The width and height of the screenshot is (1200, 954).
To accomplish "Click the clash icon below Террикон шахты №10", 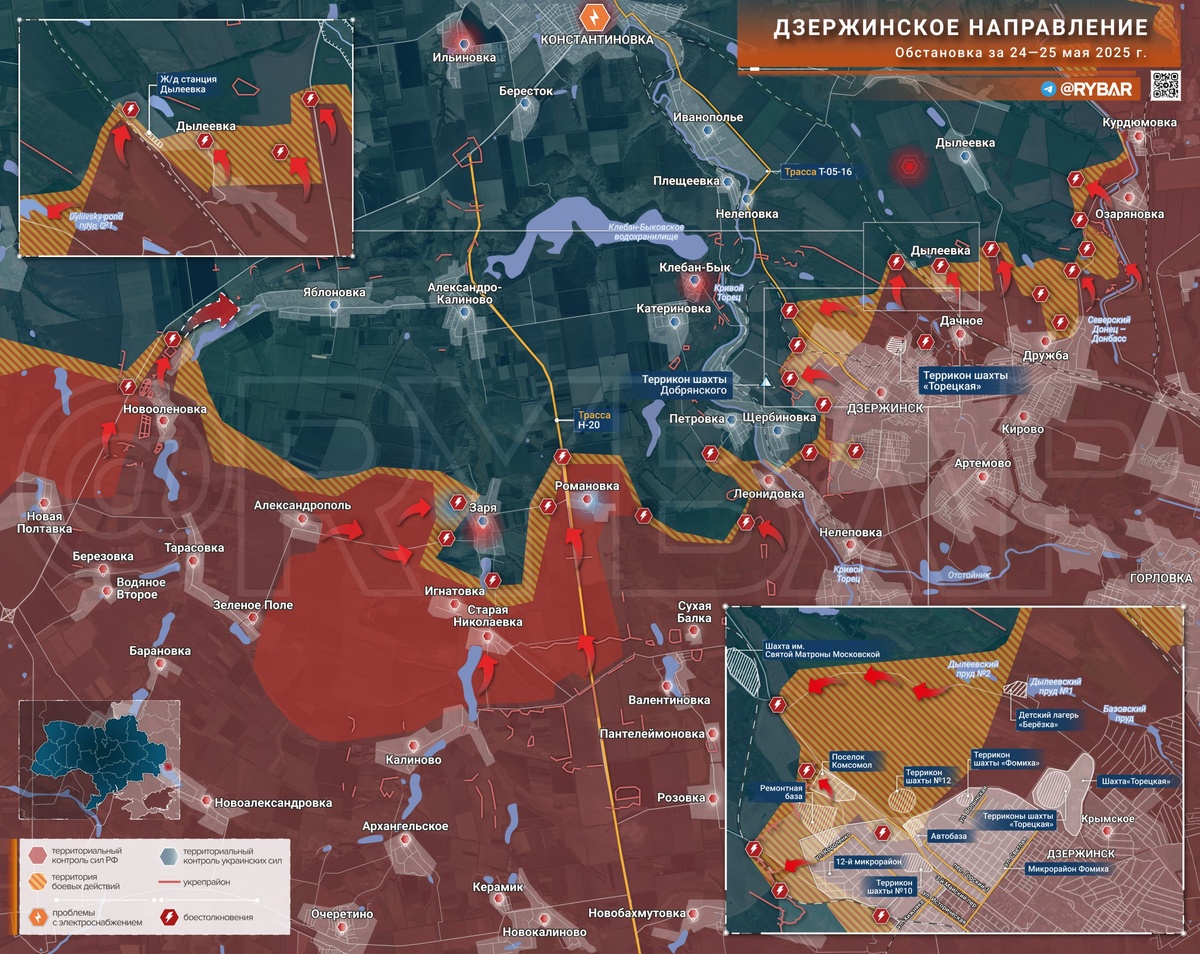I will [x=881, y=916].
